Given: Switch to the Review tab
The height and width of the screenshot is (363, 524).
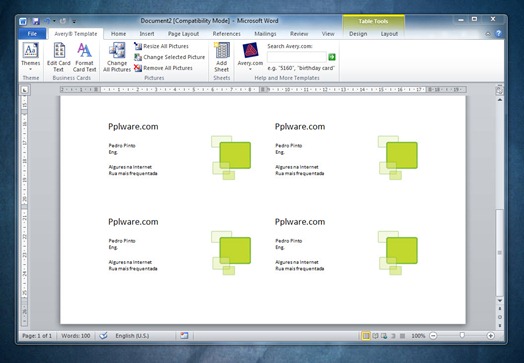Looking at the screenshot, I should point(299,34).
